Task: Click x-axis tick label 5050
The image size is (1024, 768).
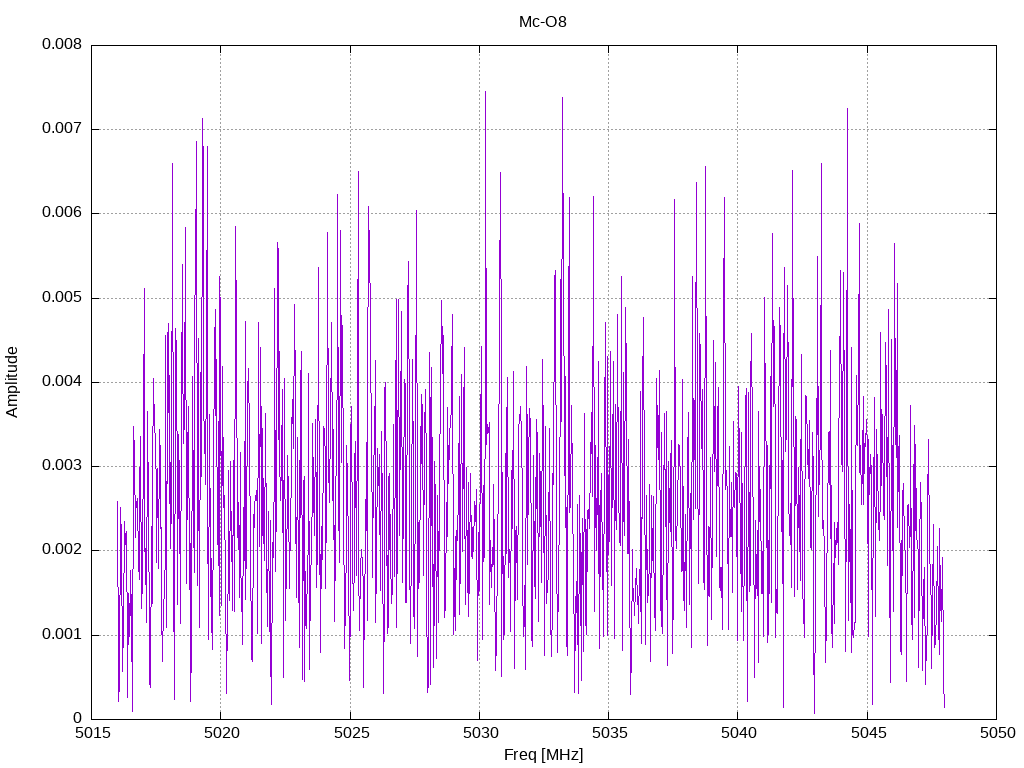Action: [x=998, y=733]
